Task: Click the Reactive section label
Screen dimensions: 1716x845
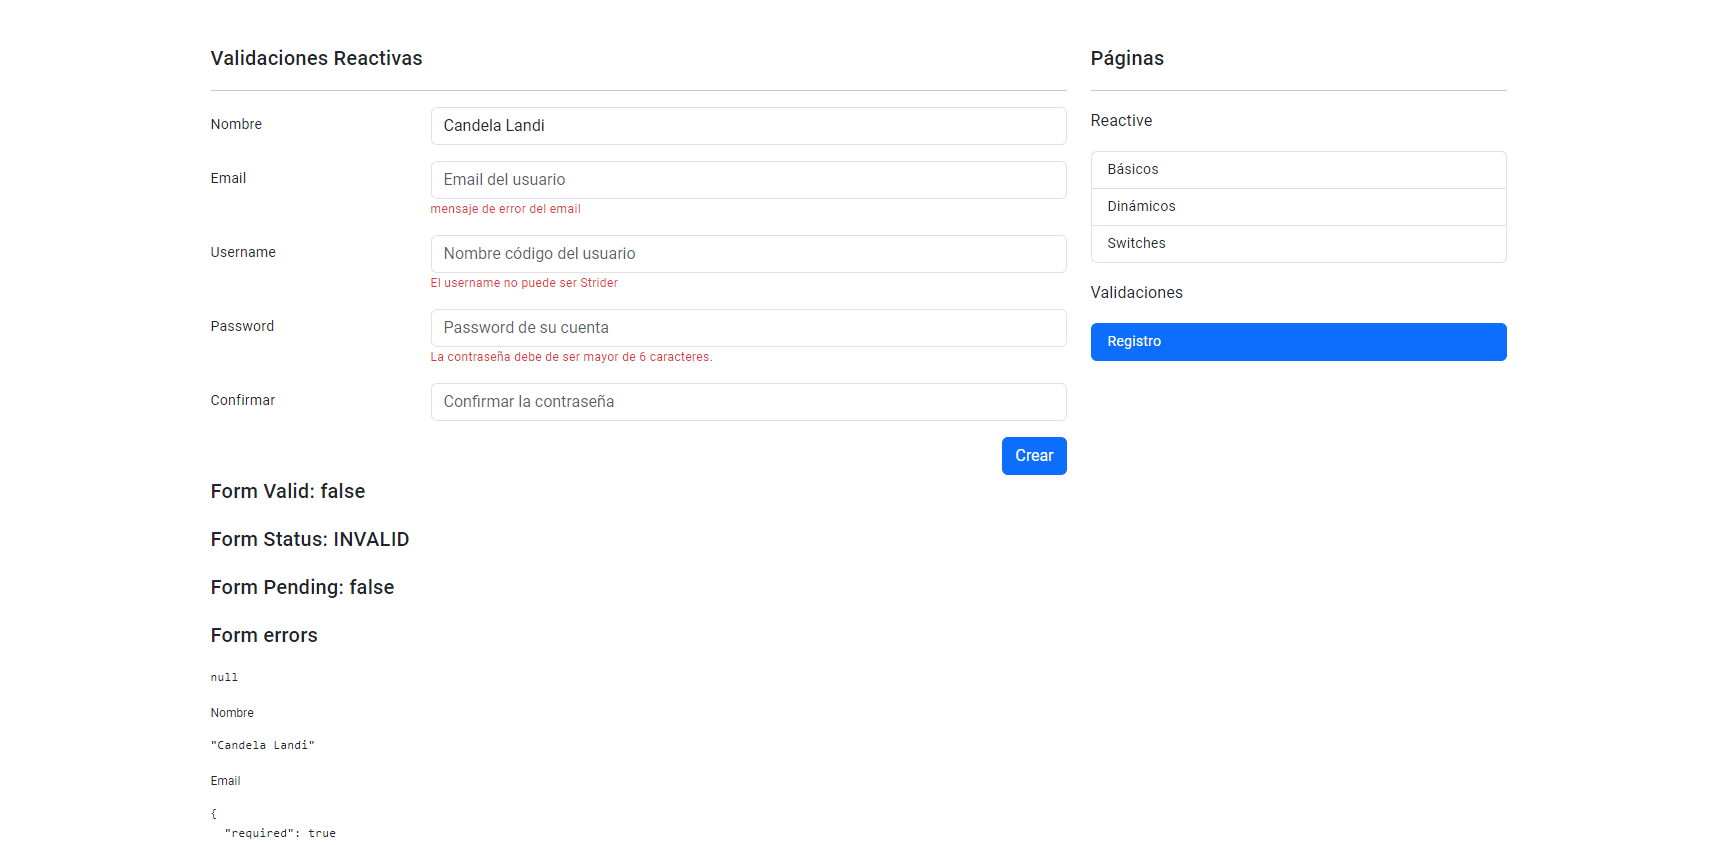Action: [1121, 121]
